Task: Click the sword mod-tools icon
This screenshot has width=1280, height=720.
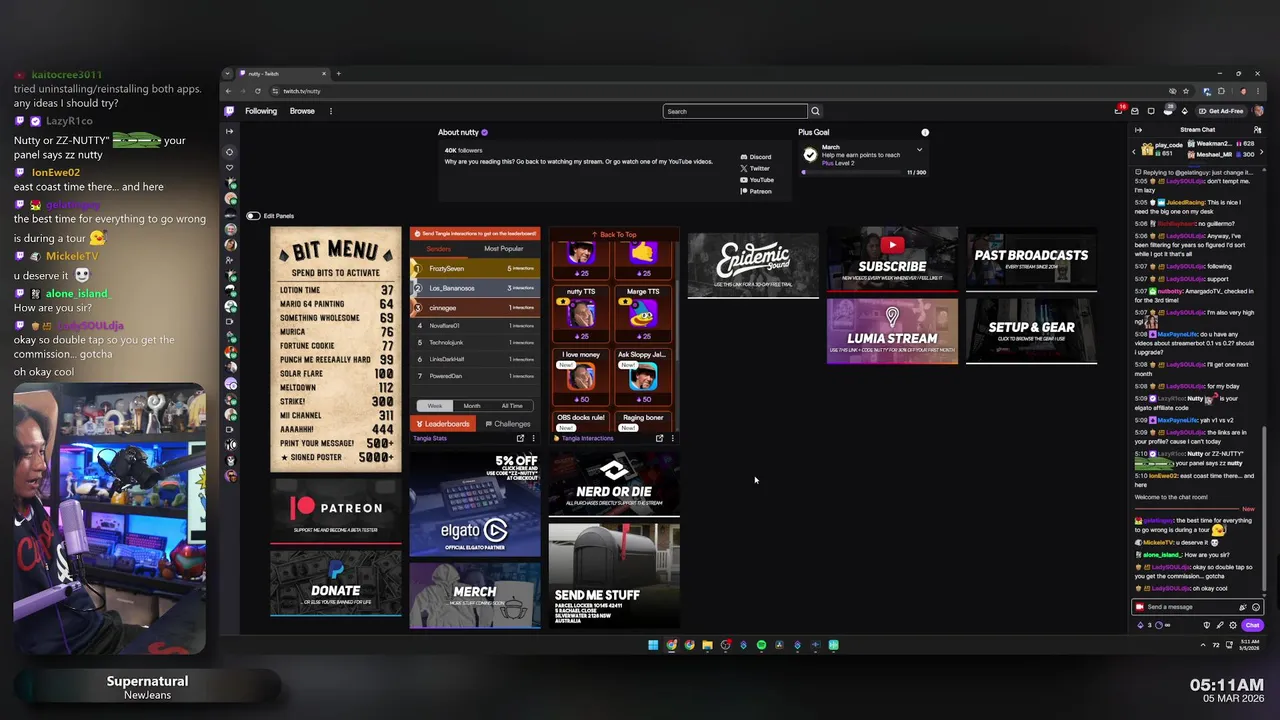Action: pyautogui.click(x=1219, y=625)
